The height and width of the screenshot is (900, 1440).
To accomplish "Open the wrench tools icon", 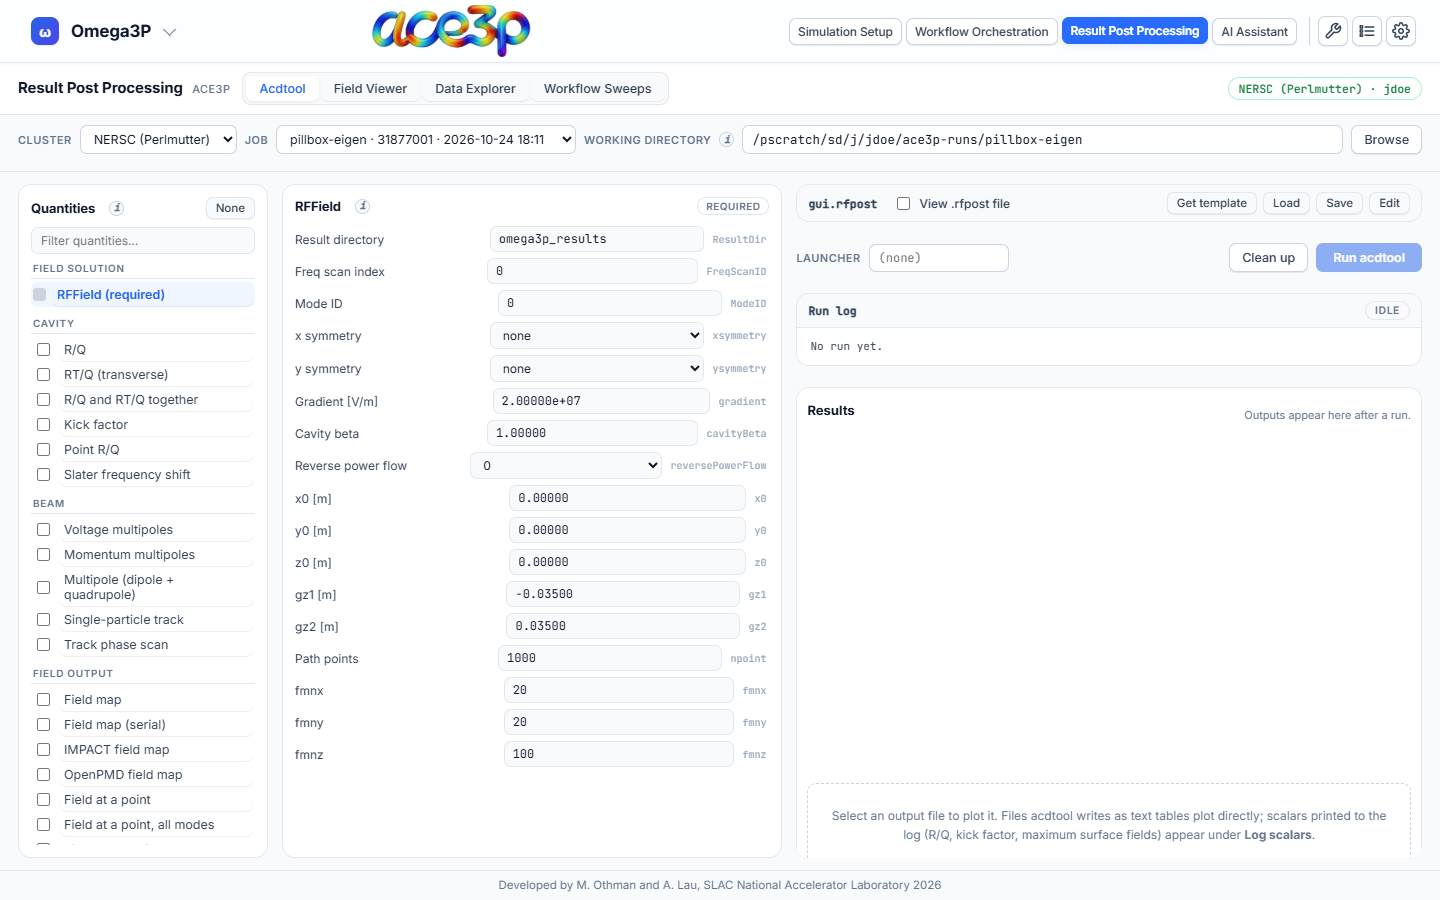I will coord(1333,31).
